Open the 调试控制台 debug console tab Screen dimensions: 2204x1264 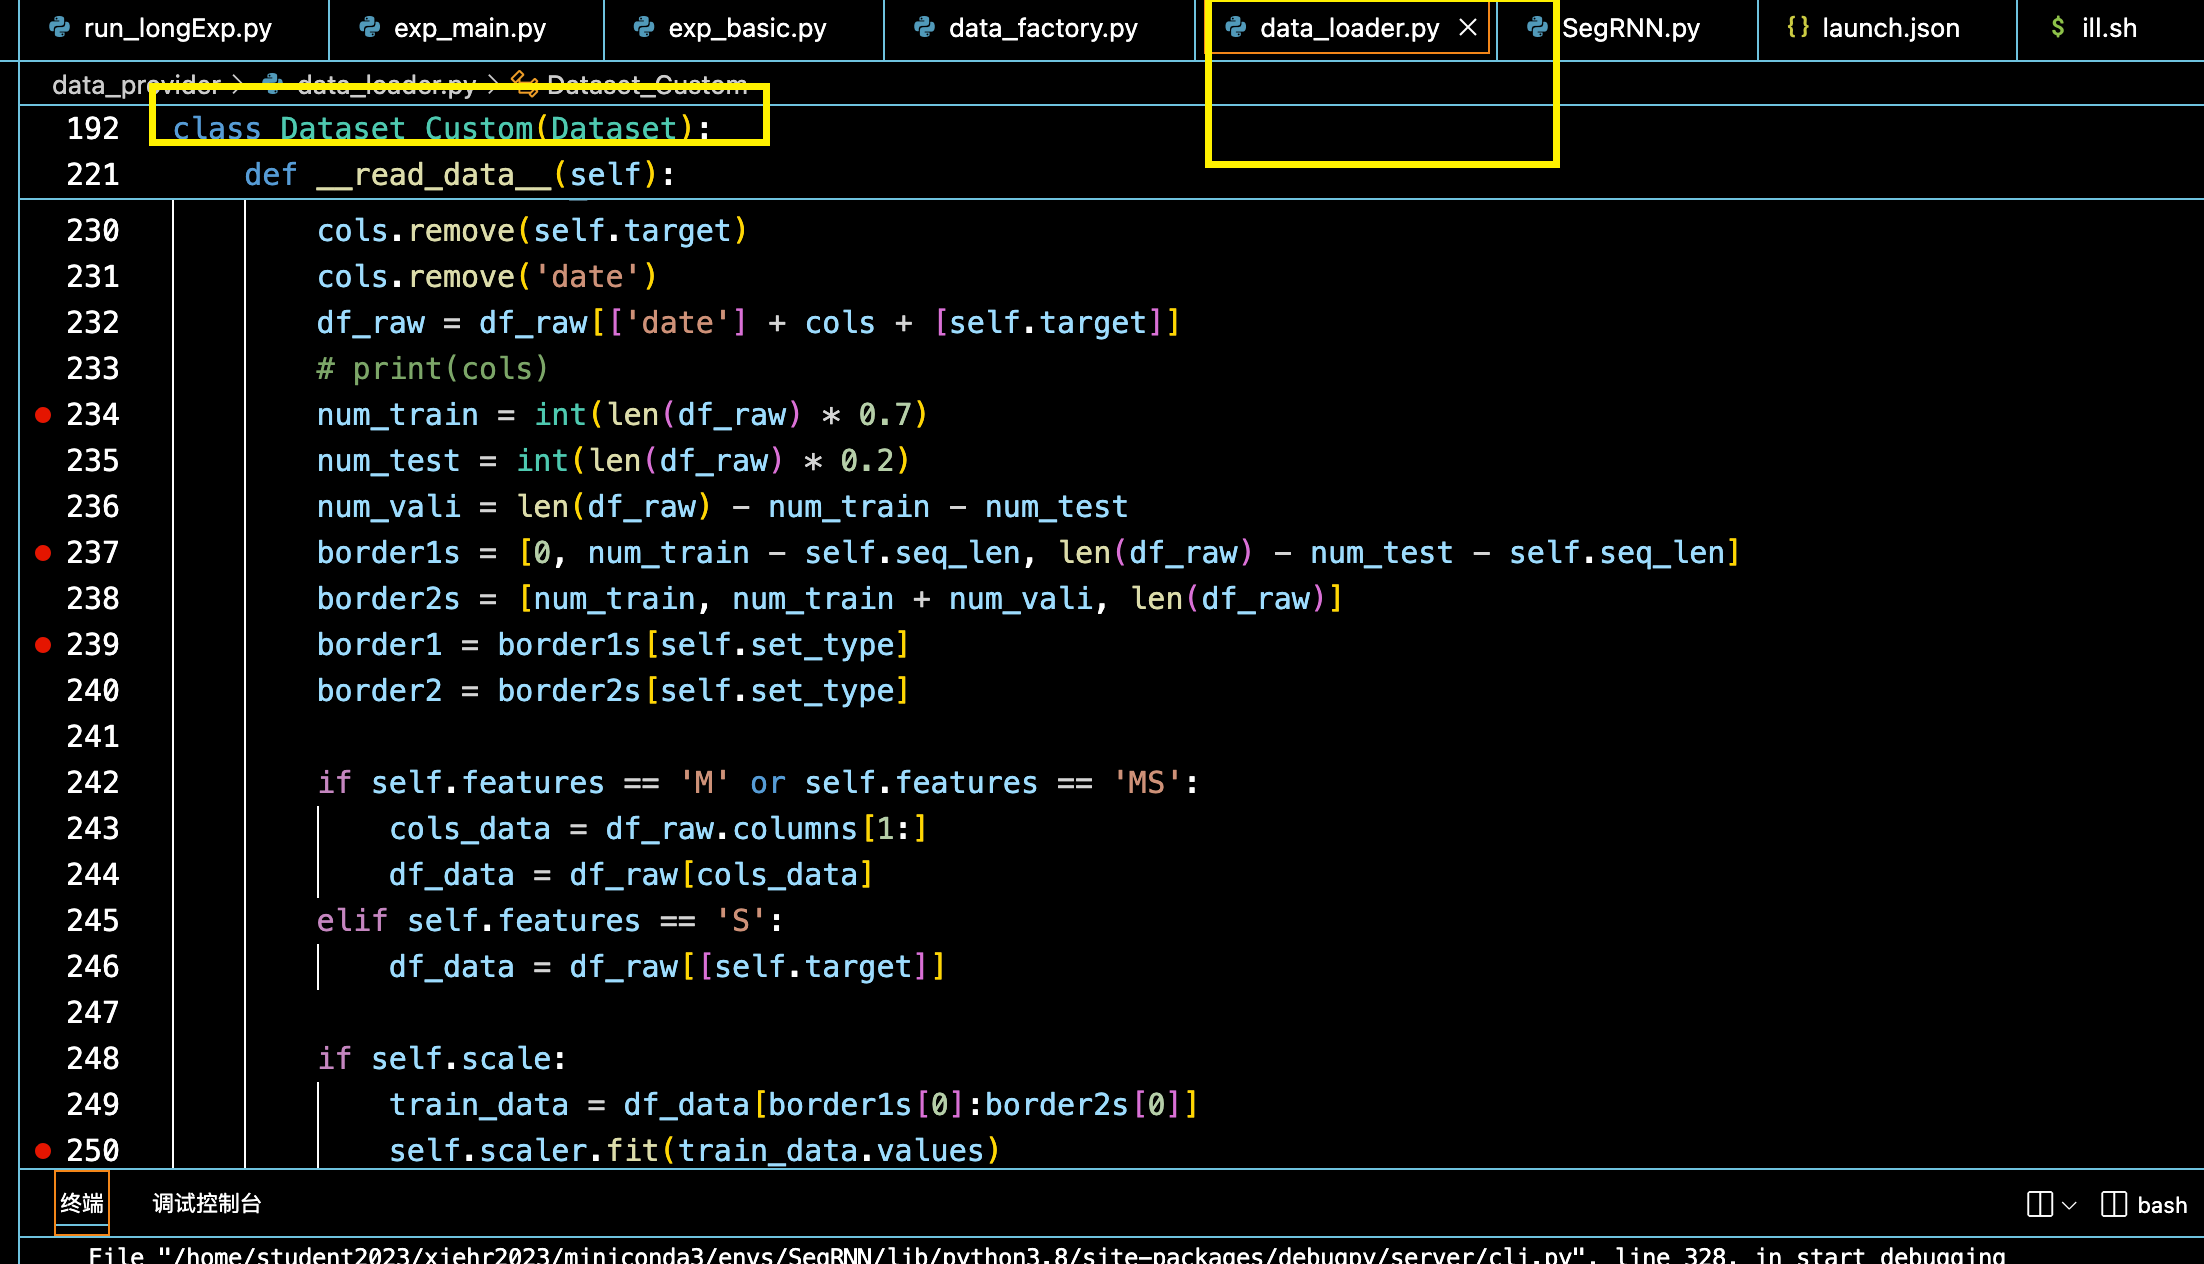pyautogui.click(x=207, y=1203)
